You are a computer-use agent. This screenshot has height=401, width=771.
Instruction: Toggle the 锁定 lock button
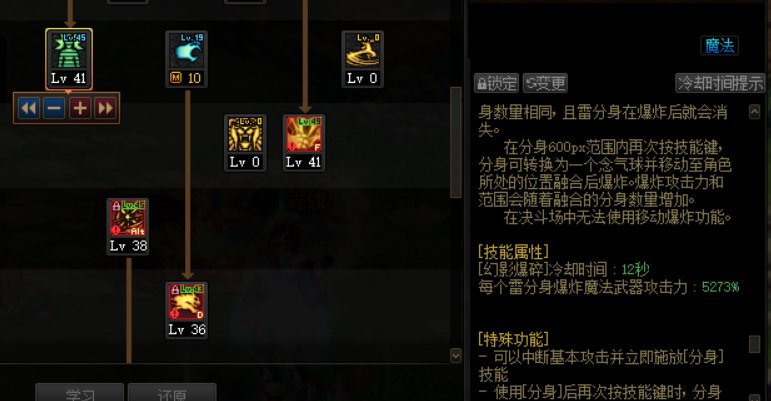click(x=497, y=83)
